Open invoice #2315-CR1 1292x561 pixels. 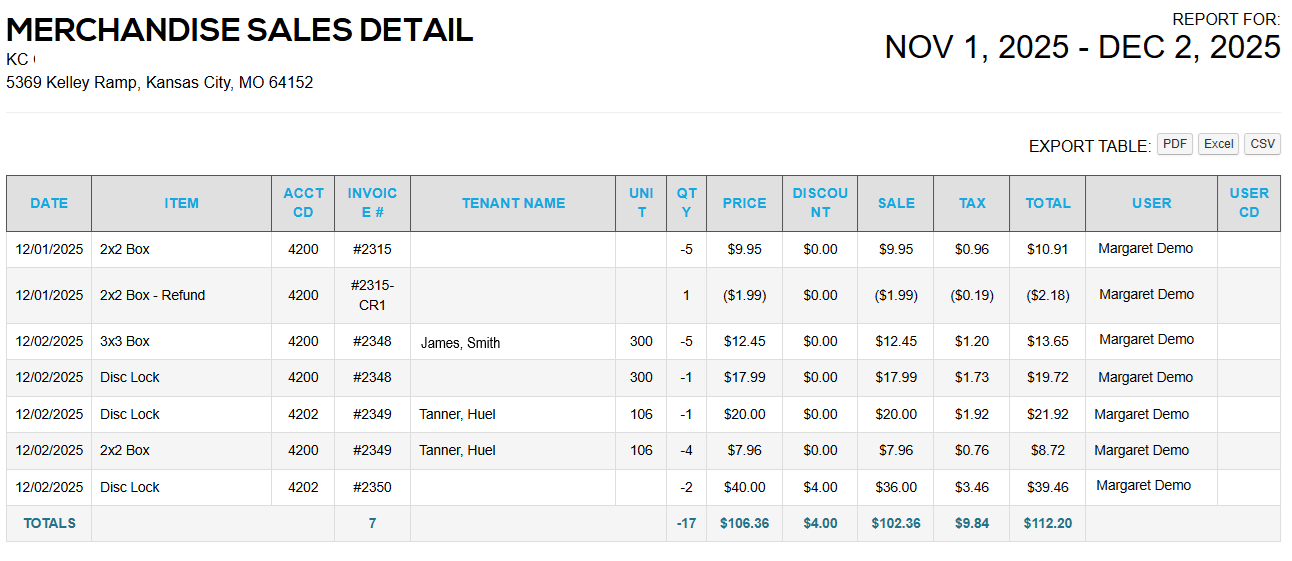point(372,295)
